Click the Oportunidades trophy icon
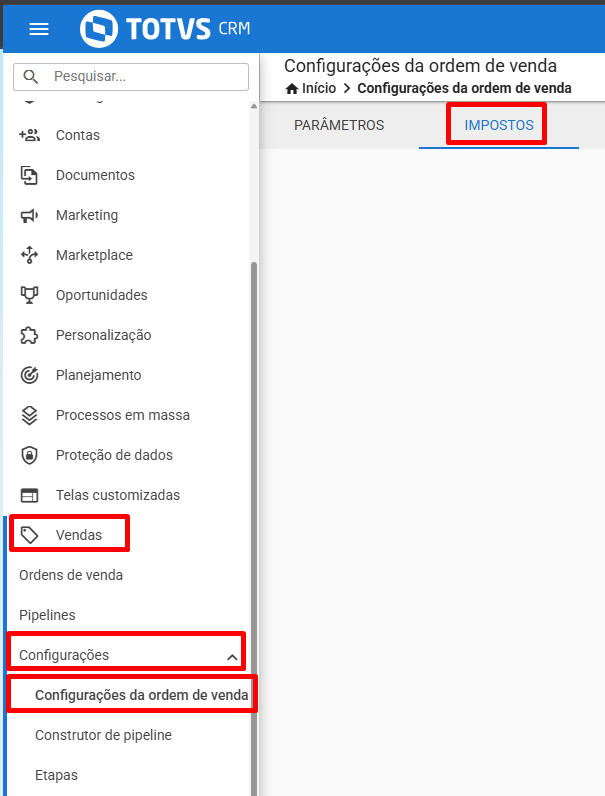The width and height of the screenshot is (605, 796). click(x=29, y=295)
